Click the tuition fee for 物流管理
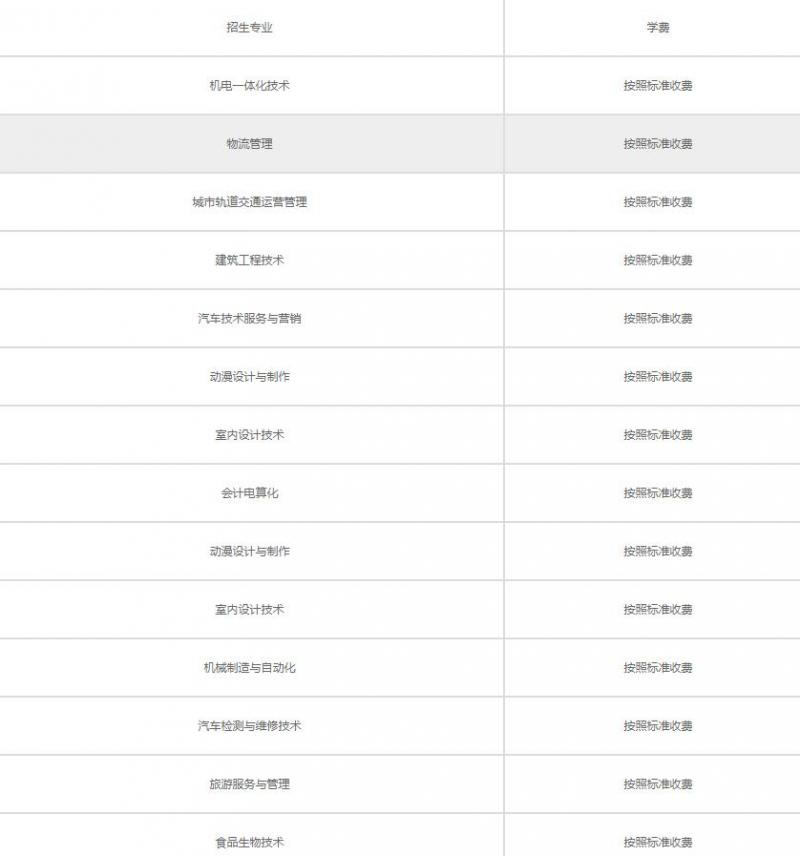Image resolution: width=800 pixels, height=856 pixels. pyautogui.click(x=657, y=144)
